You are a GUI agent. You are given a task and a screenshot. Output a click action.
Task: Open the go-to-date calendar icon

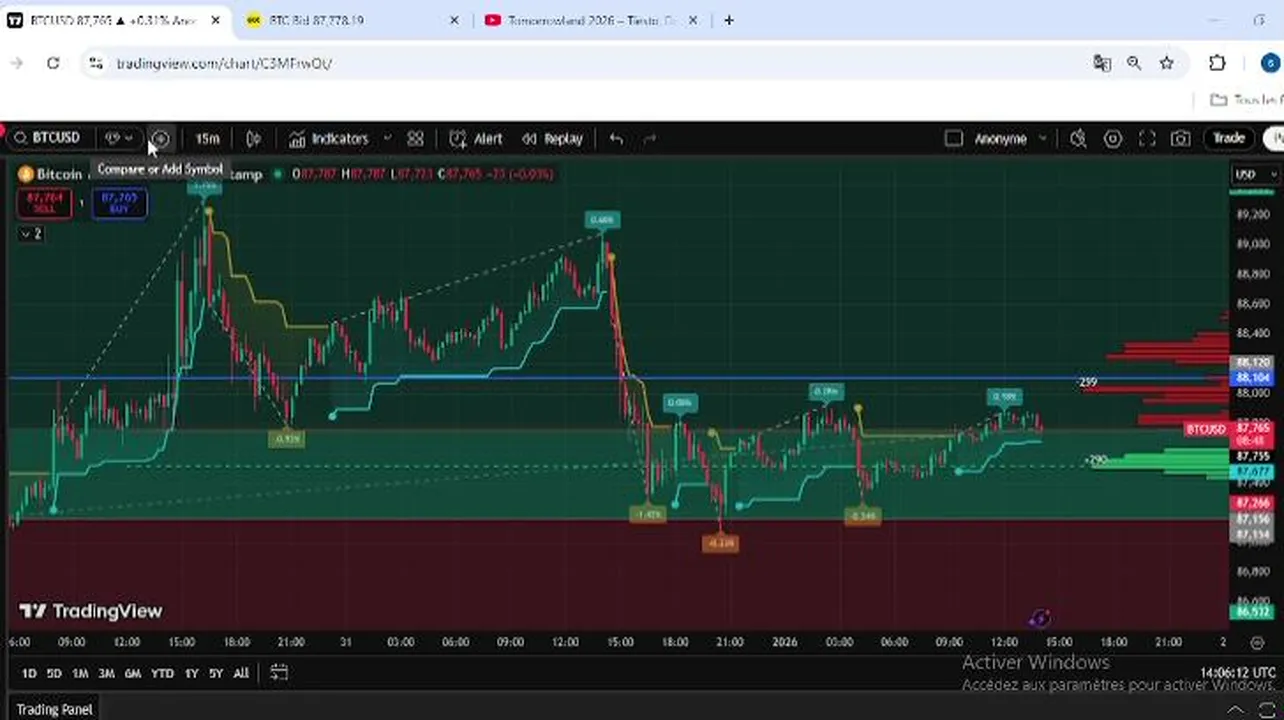click(280, 673)
